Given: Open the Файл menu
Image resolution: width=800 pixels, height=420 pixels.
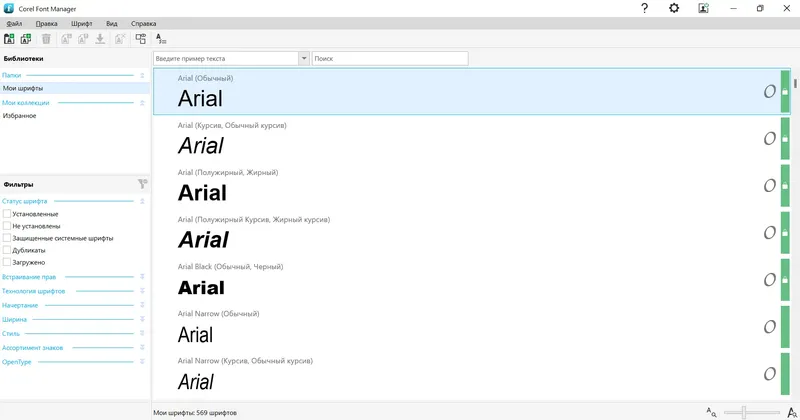Looking at the screenshot, I should pos(14,23).
